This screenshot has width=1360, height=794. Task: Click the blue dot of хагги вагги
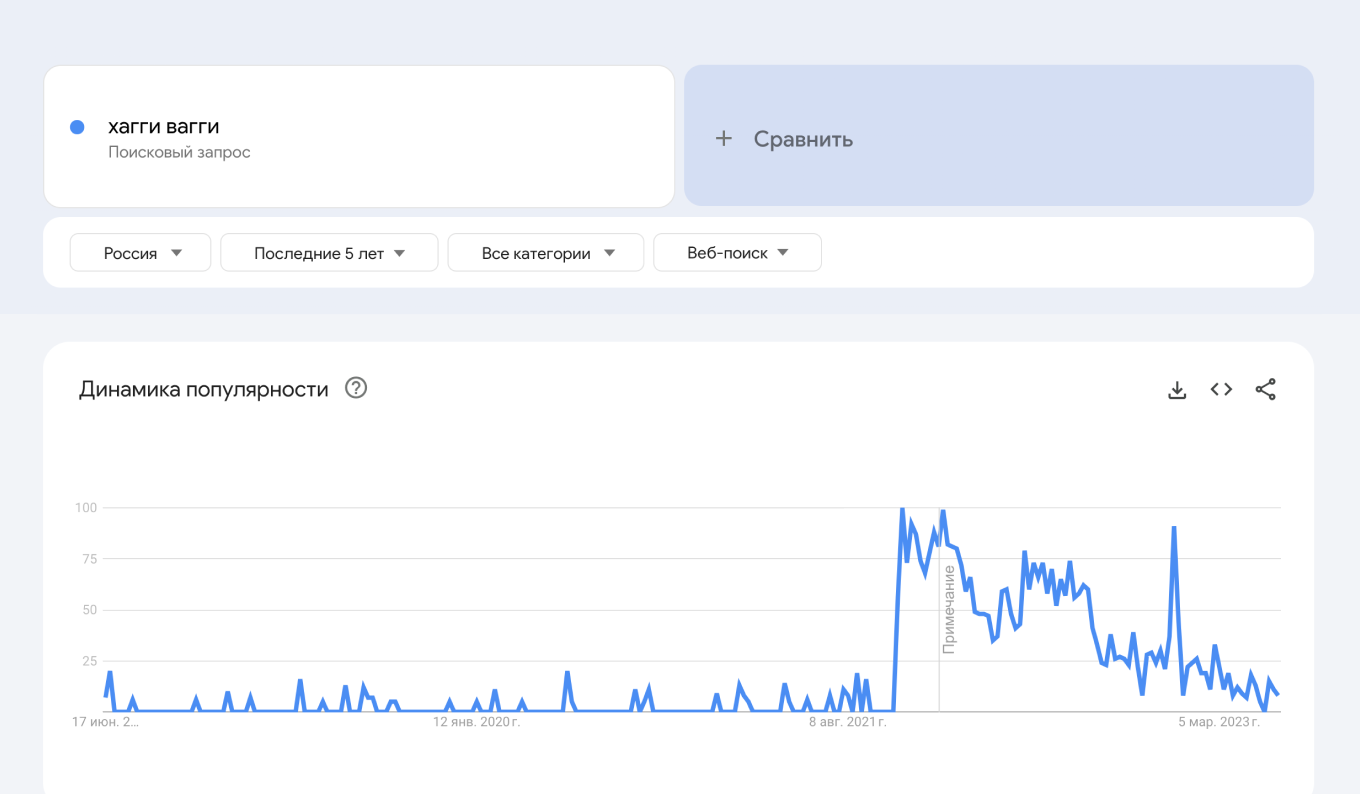77,127
